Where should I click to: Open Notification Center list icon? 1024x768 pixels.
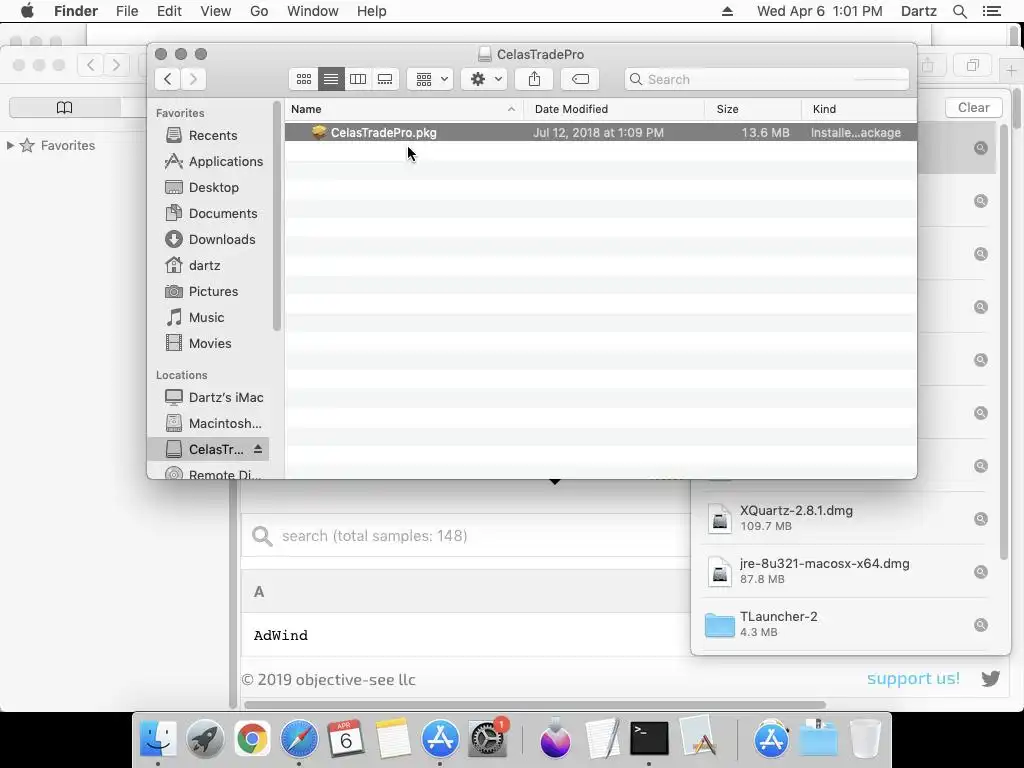point(991,11)
